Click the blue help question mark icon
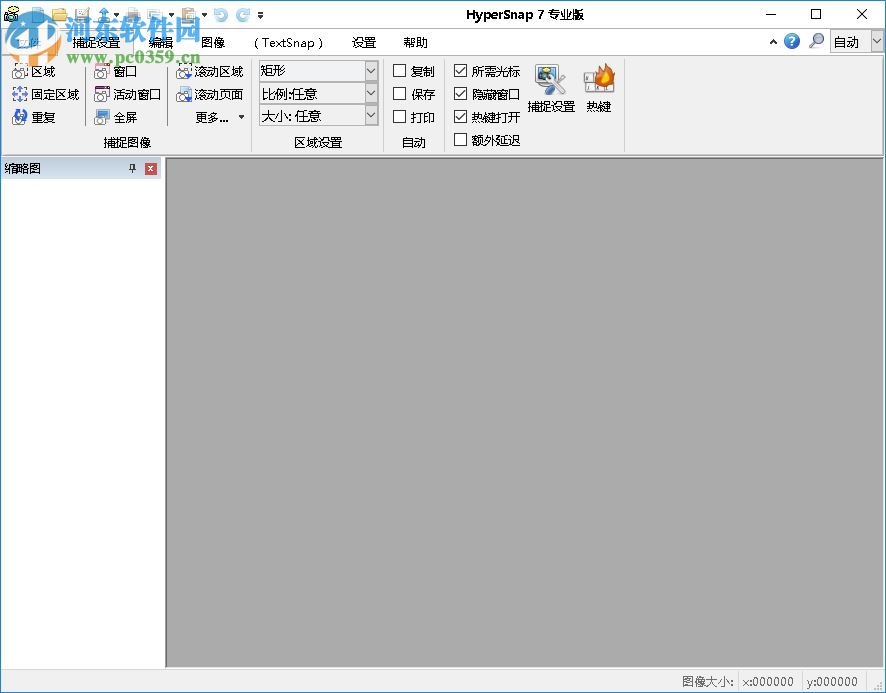 [x=792, y=42]
